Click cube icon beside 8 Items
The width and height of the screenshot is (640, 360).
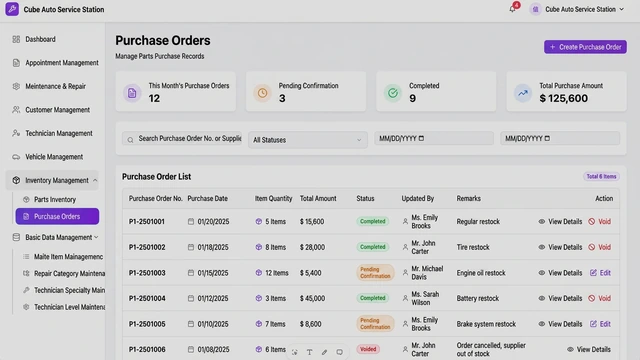[258, 247]
